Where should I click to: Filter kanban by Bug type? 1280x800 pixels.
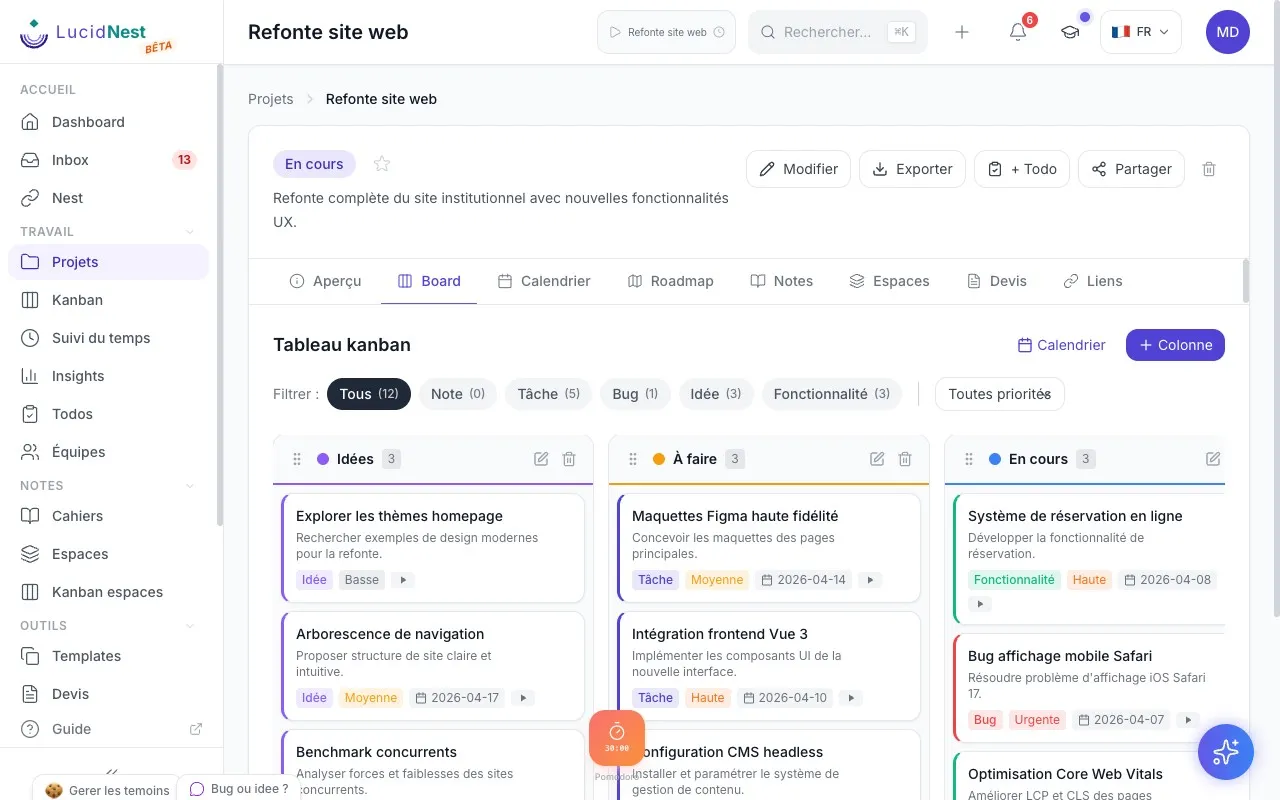635,394
